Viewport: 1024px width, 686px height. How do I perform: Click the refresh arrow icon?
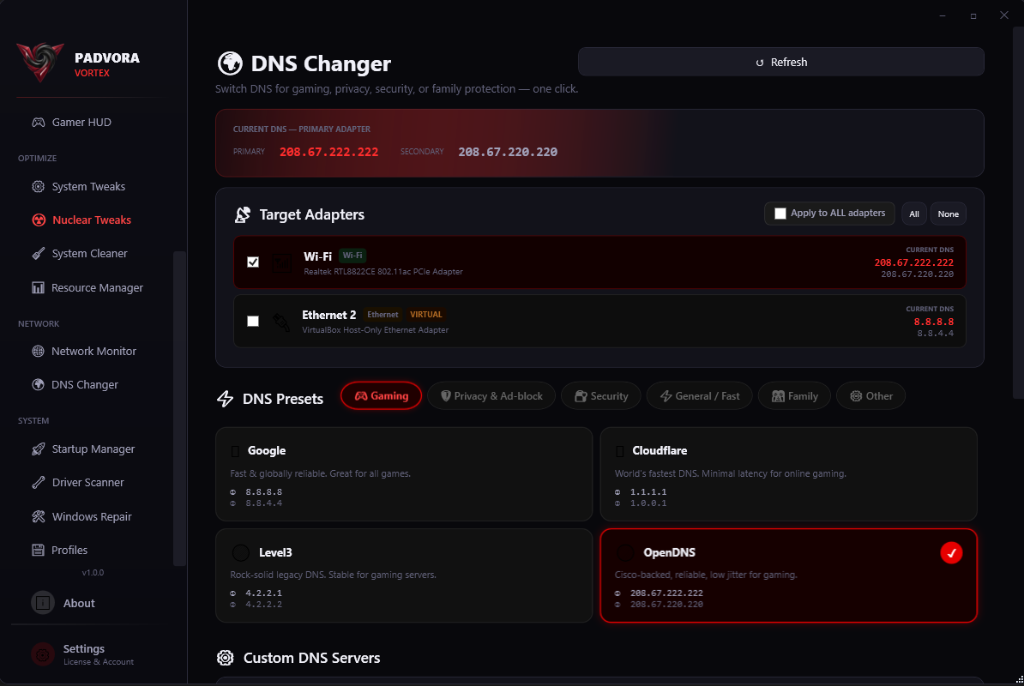click(x=760, y=63)
